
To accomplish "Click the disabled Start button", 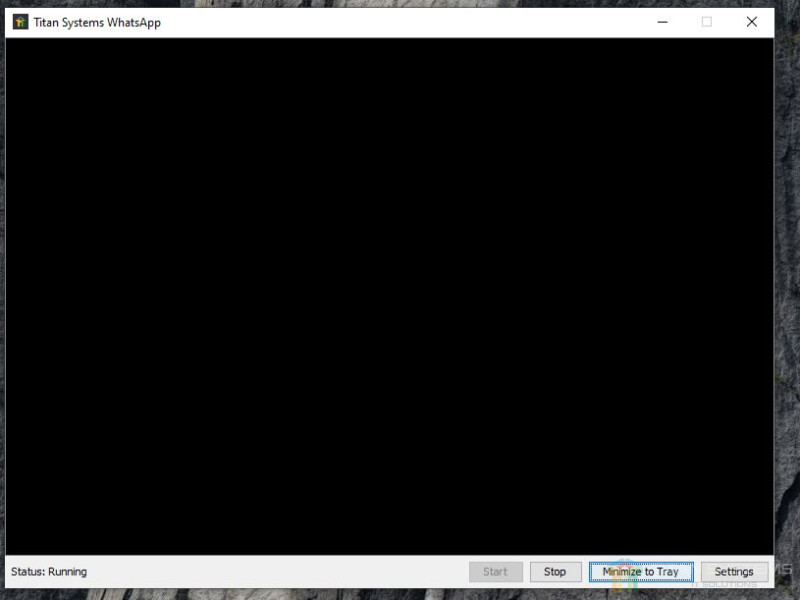I will click(496, 572).
